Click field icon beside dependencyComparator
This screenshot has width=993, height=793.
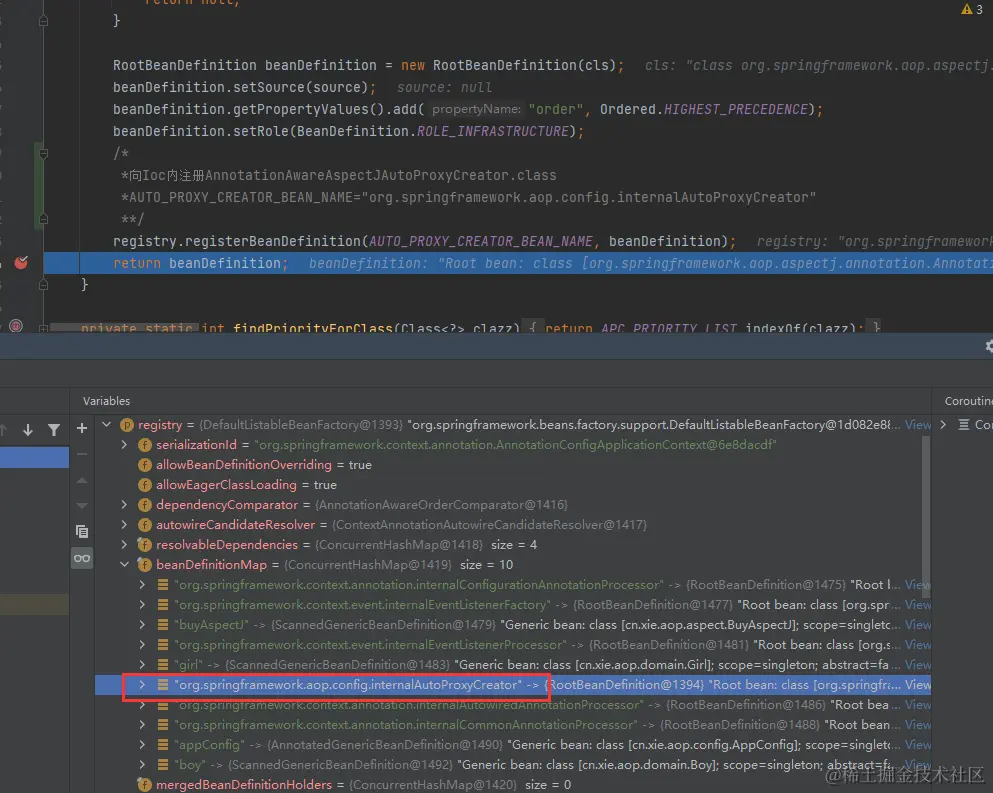coord(144,505)
